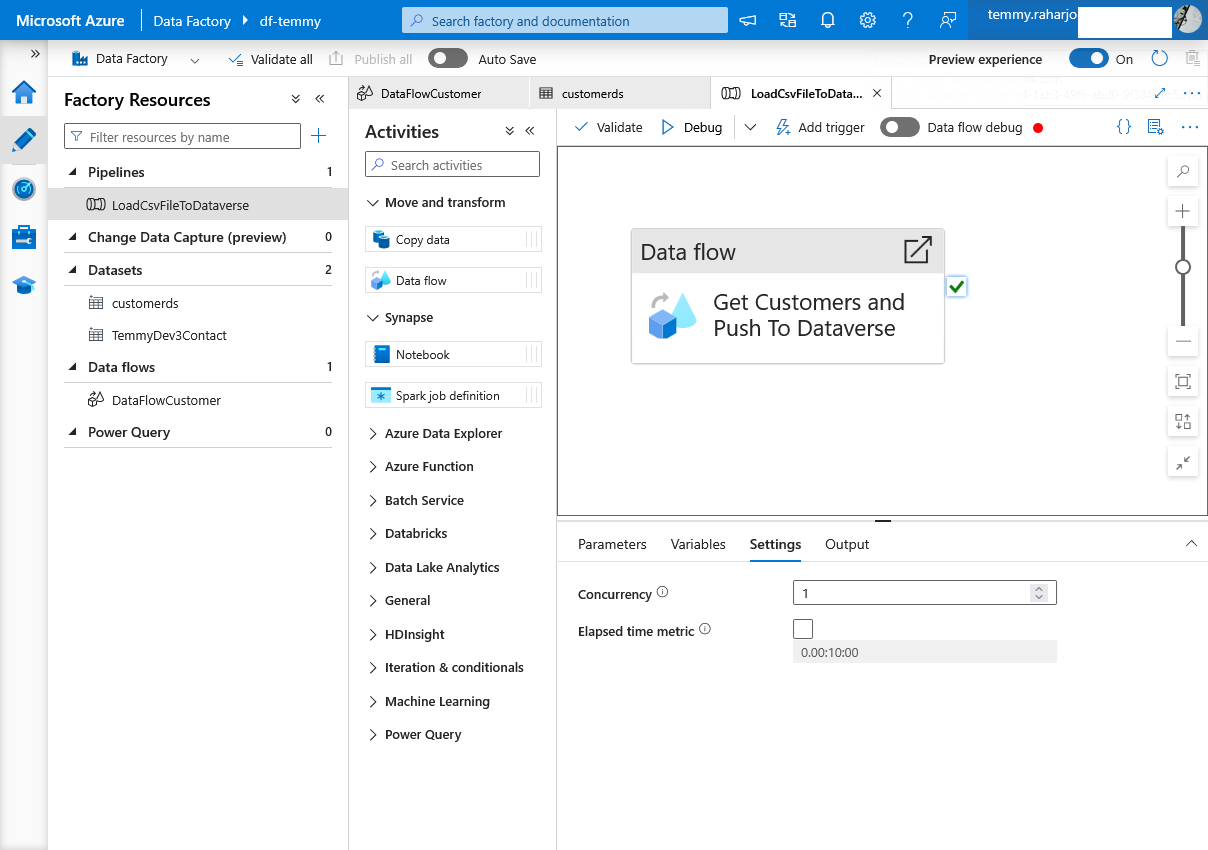Expand the Azure Data Explorer activities group
The image size is (1208, 850).
point(373,433)
